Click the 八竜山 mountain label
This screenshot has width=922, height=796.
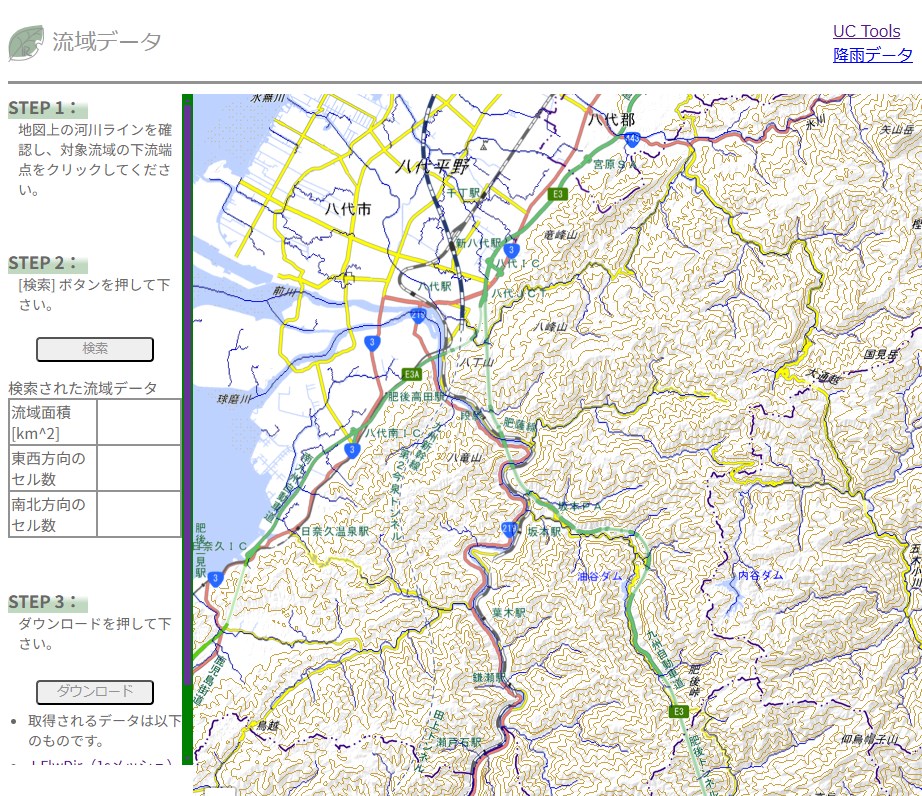[x=465, y=457]
